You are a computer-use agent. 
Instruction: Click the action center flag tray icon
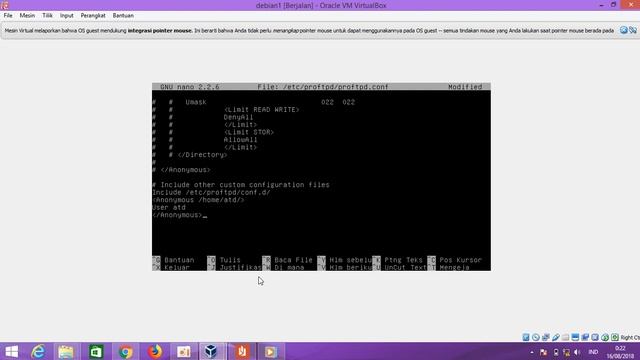543,352
